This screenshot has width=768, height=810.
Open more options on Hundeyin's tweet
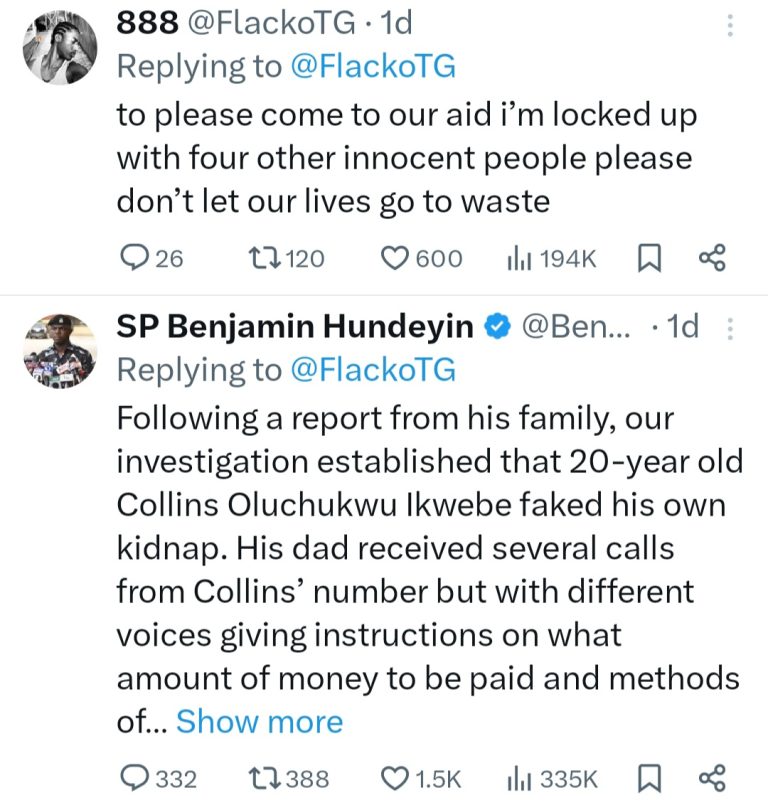tap(729, 328)
